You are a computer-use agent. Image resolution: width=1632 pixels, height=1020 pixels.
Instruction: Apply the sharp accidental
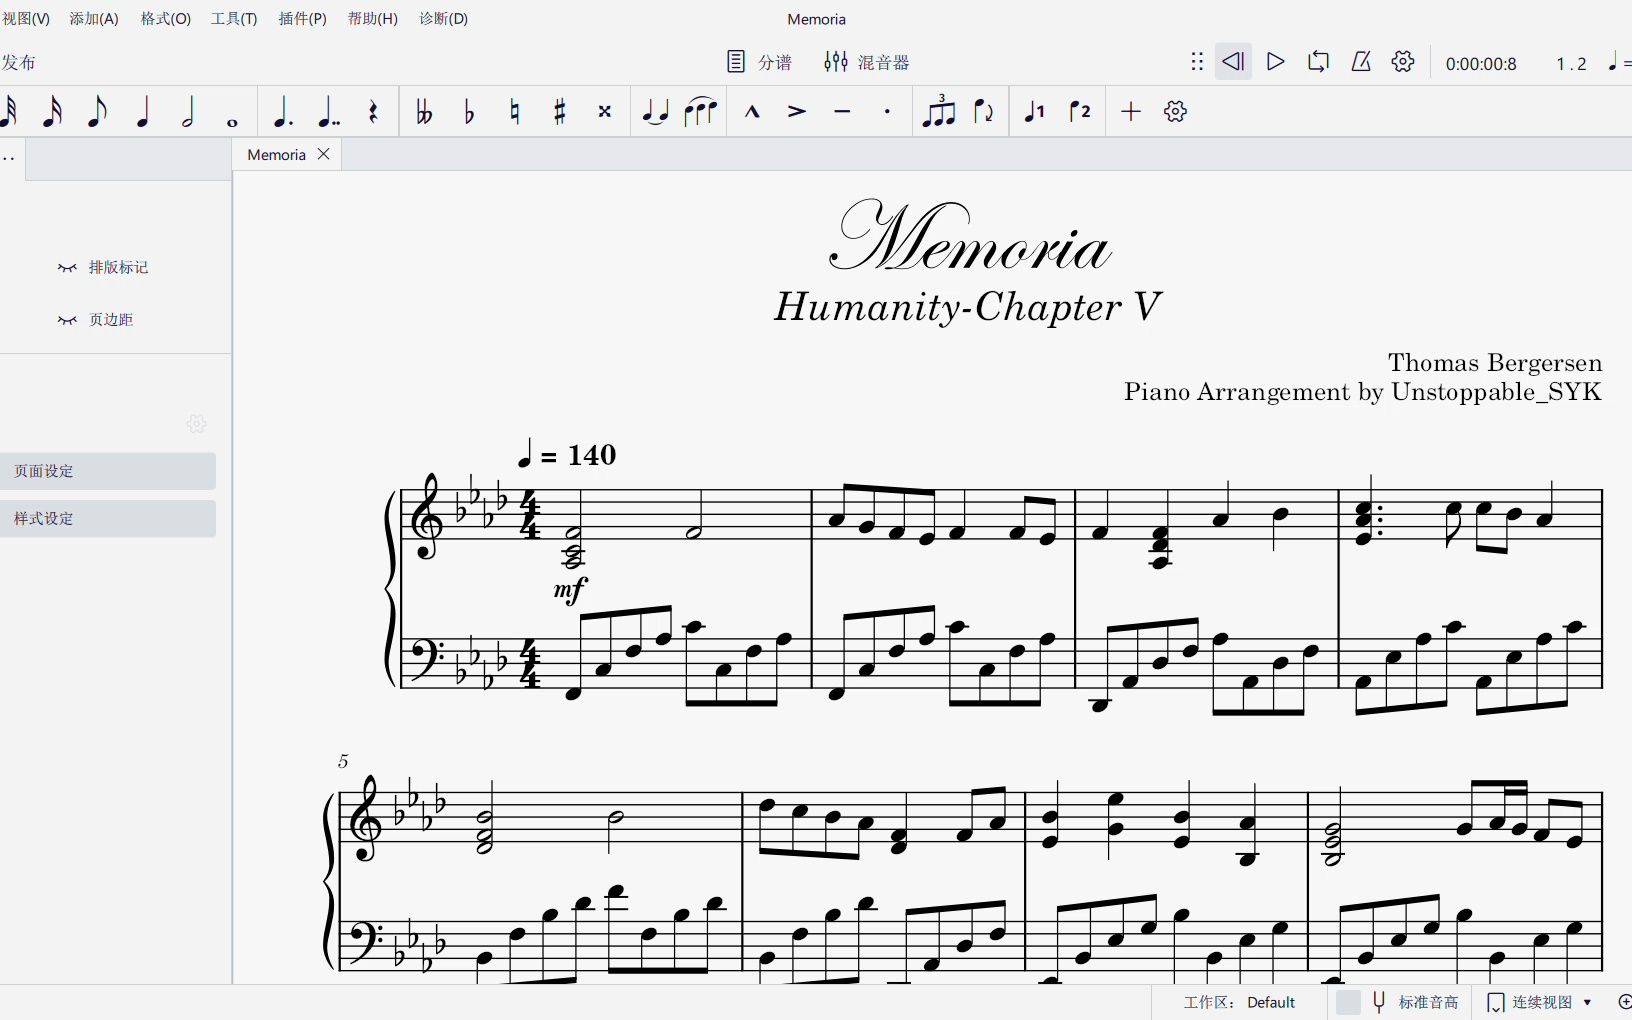click(560, 111)
